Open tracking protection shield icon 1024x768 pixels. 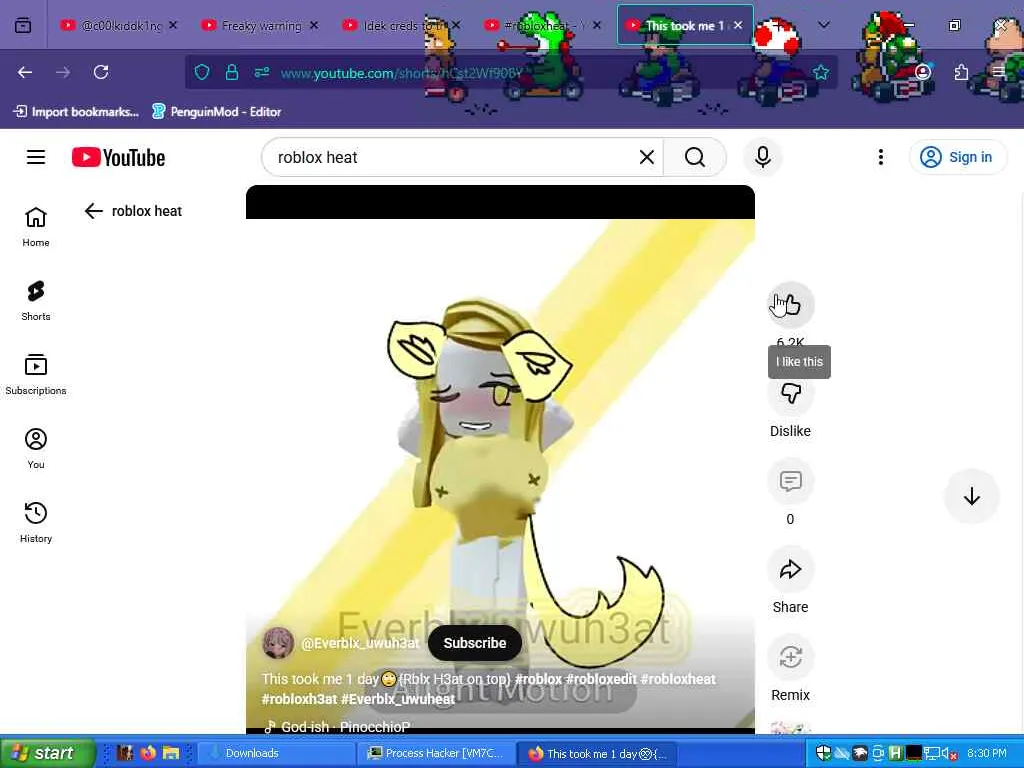(x=202, y=72)
